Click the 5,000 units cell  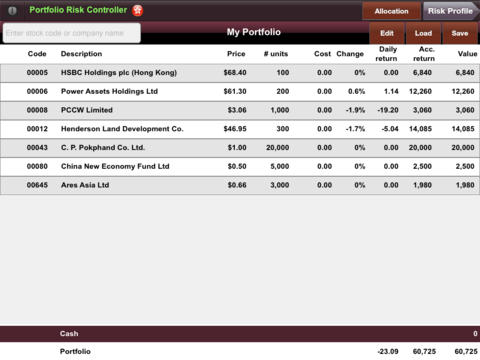coord(280,166)
